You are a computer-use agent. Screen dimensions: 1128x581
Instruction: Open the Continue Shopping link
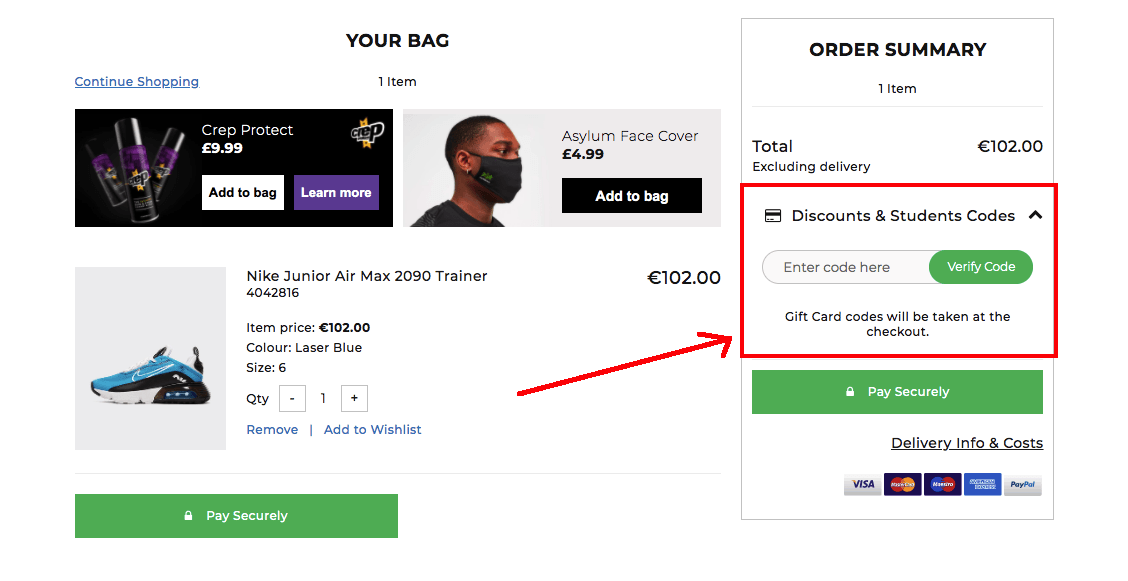137,82
